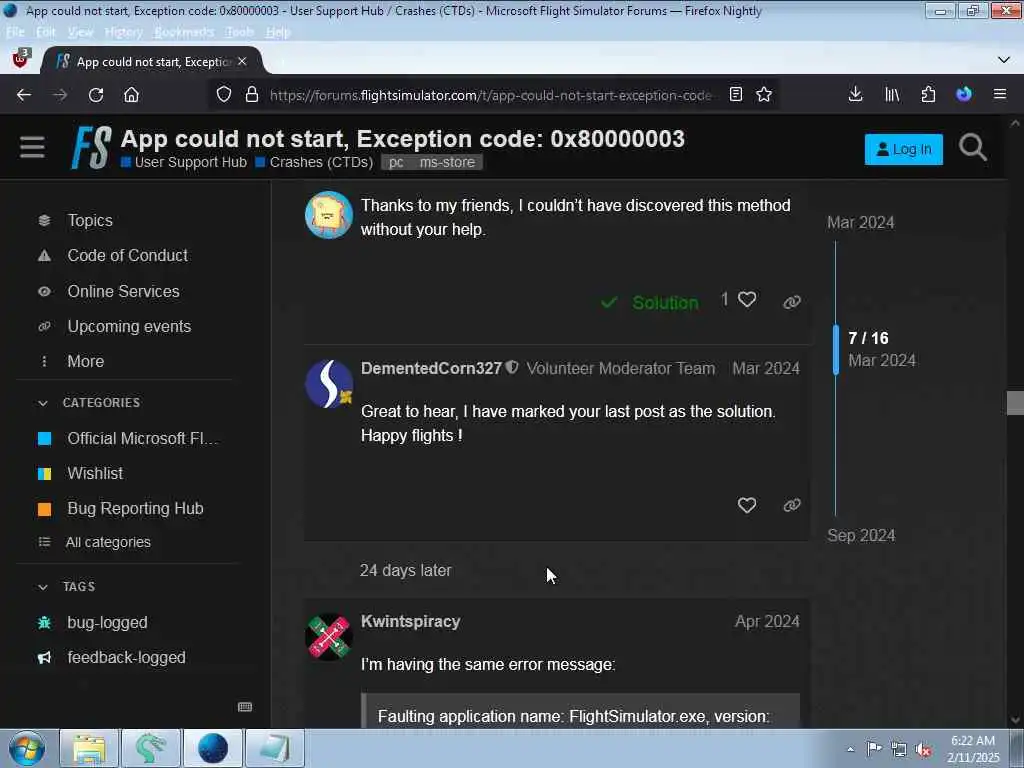The image size is (1024, 768).
Task: Click the address bar URL field
Action: point(490,95)
